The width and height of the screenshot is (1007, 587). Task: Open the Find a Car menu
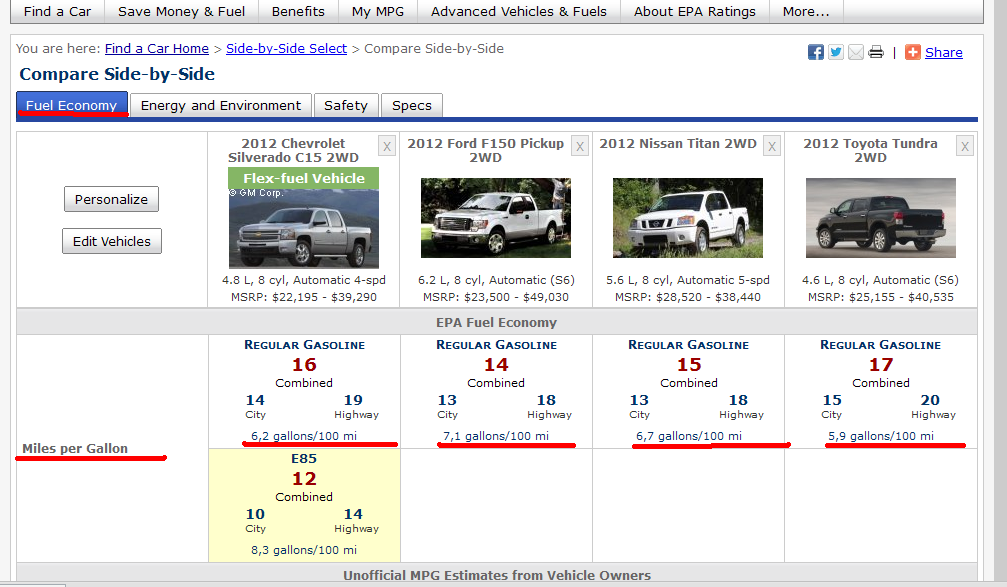[x=57, y=11]
